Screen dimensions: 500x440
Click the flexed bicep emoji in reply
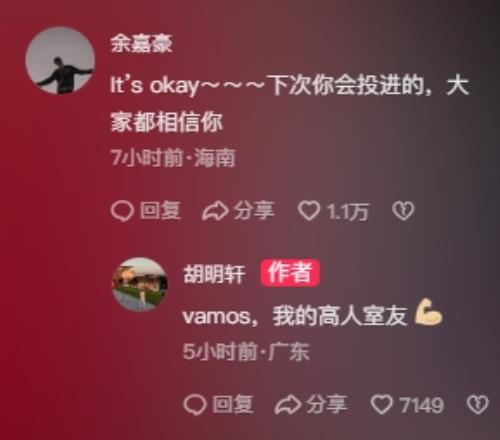(x=428, y=312)
